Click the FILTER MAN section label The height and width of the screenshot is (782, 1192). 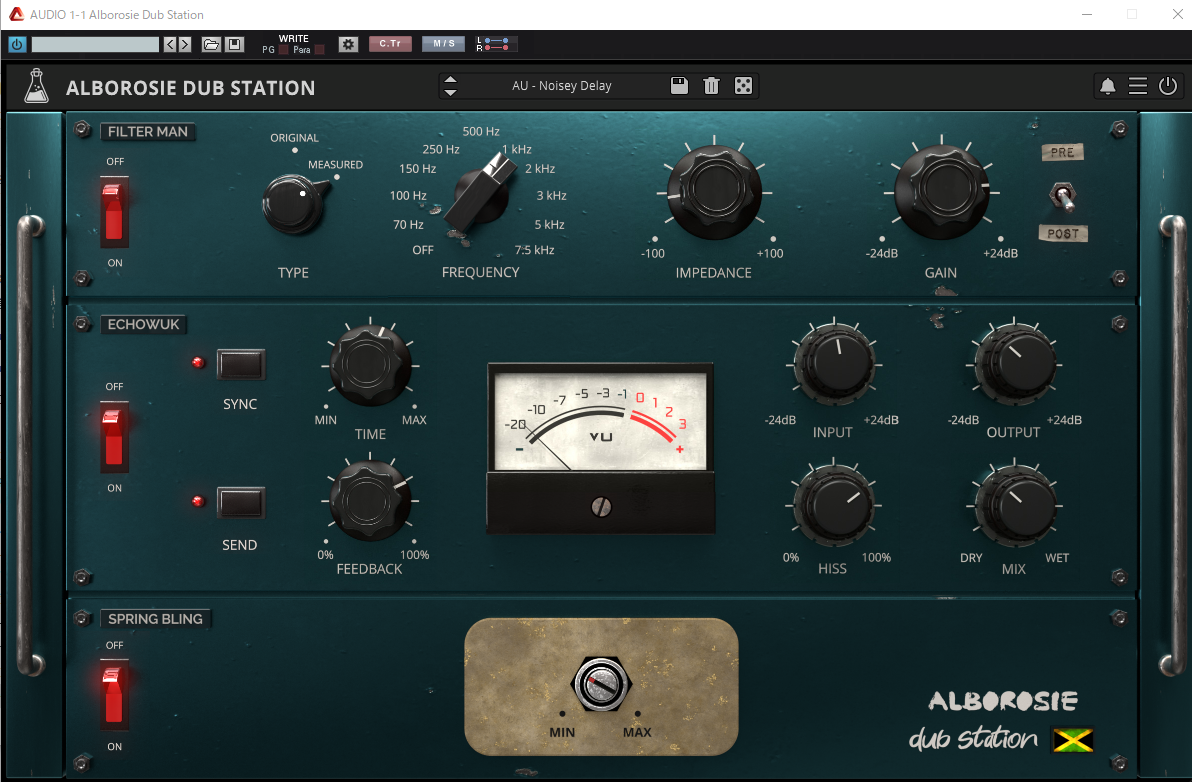[x=147, y=131]
